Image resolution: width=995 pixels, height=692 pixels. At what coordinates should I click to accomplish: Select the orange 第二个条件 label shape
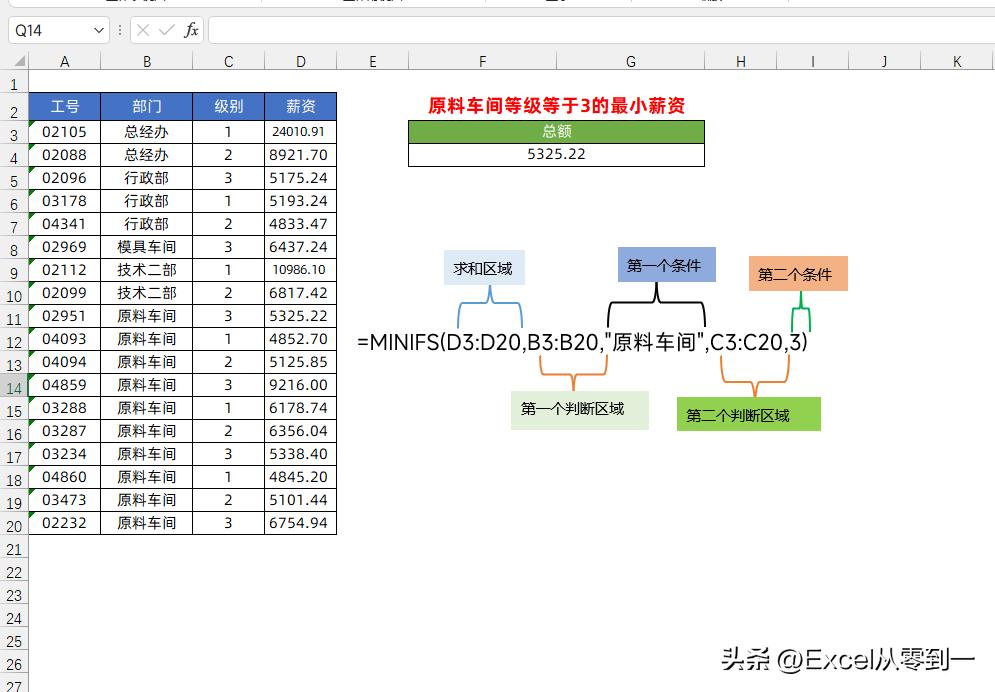click(x=797, y=273)
